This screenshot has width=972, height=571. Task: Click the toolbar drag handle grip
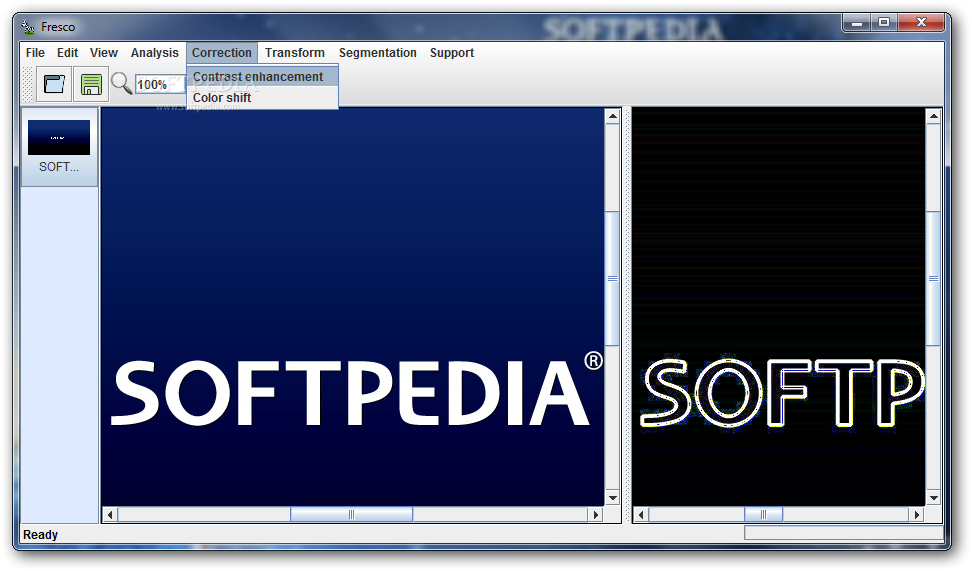[x=28, y=84]
